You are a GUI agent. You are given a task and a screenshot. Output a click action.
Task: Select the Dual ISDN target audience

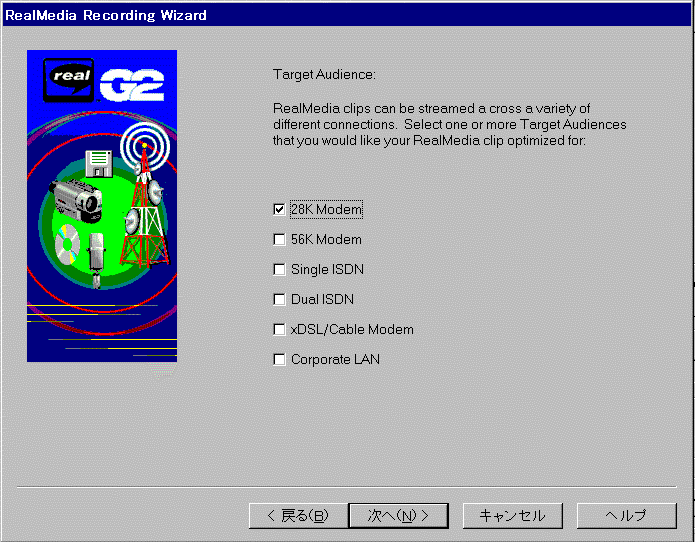pos(279,300)
